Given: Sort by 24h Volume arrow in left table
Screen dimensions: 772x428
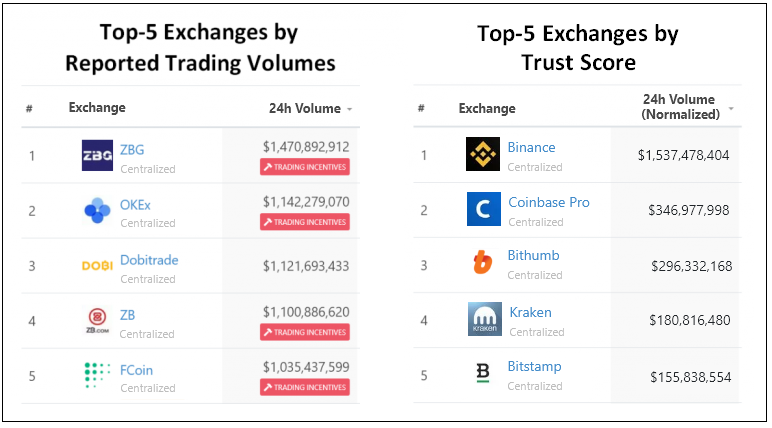Looking at the screenshot, I should [350, 109].
